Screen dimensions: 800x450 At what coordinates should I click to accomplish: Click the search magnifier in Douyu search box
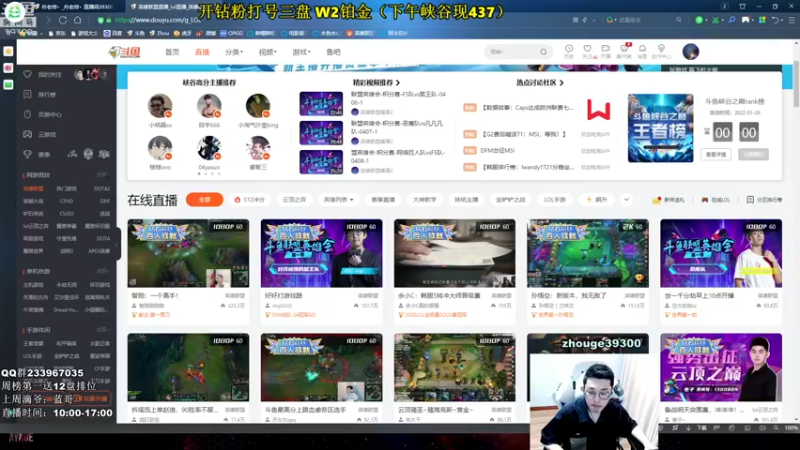[x=543, y=52]
